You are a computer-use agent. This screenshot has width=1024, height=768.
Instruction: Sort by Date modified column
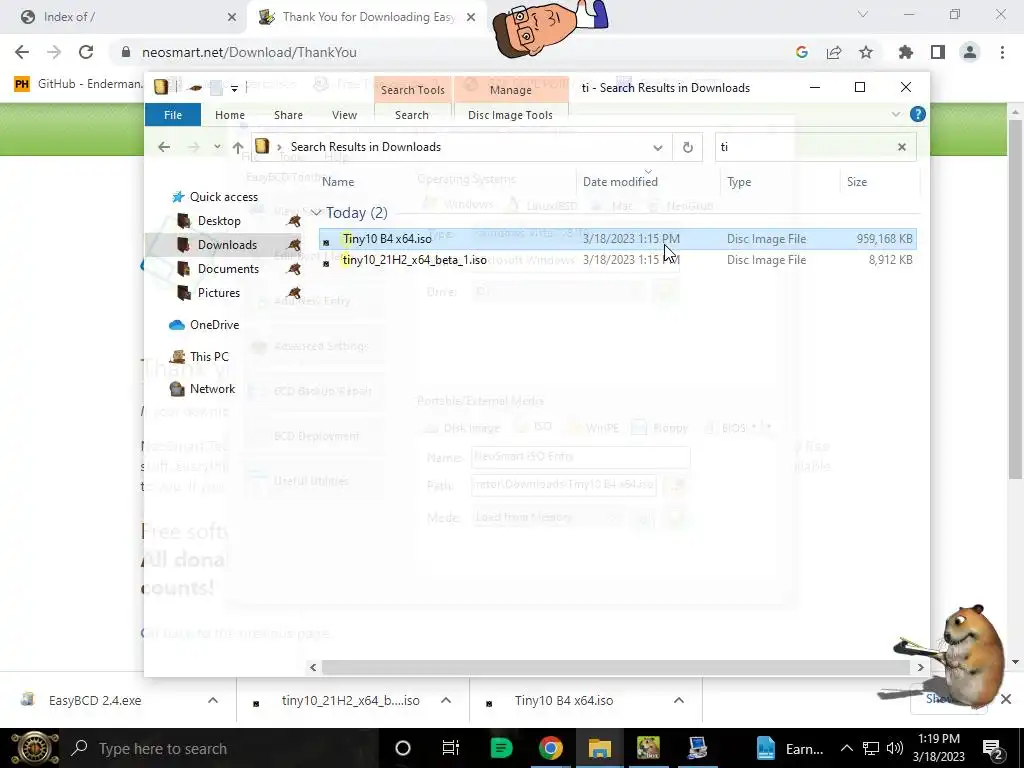[620, 182]
